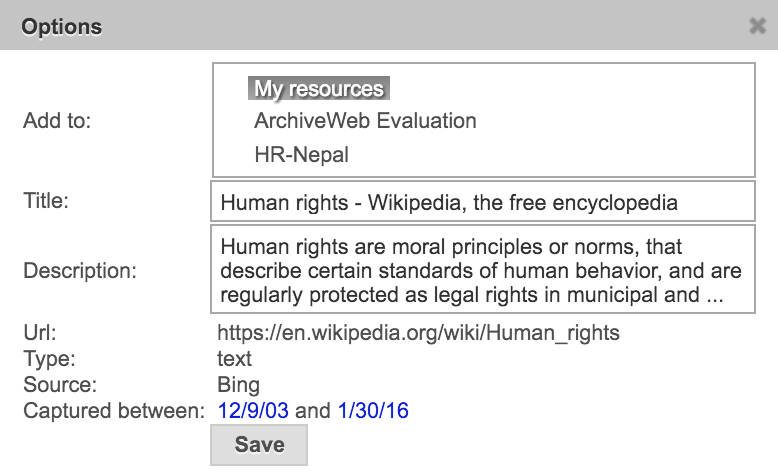Click the "Type:" label
Screen dimensions: 778x476
pyautogui.click(x=49, y=359)
